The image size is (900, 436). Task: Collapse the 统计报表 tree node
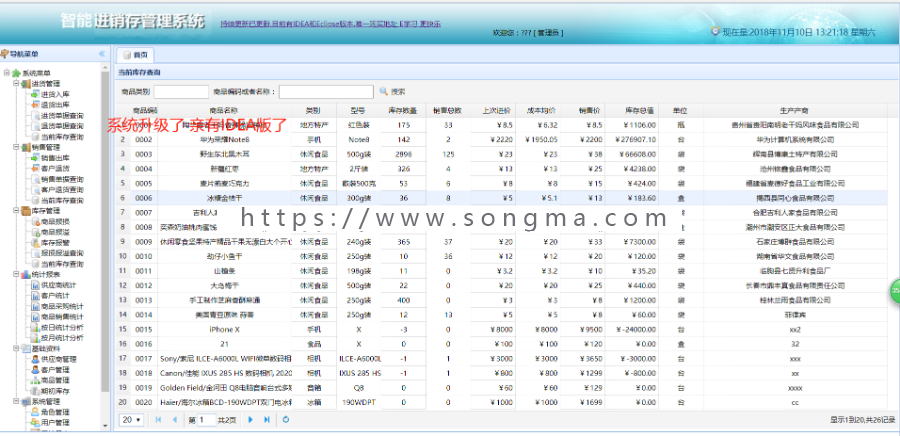pyautogui.click(x=17, y=275)
